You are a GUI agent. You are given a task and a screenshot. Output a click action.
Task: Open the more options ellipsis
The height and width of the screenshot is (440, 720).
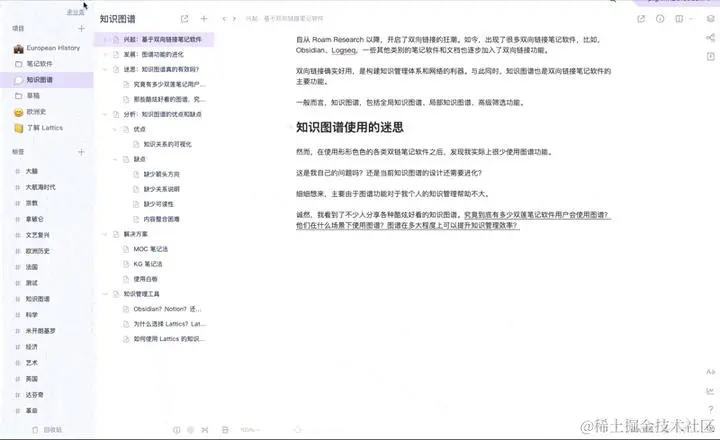click(692, 19)
